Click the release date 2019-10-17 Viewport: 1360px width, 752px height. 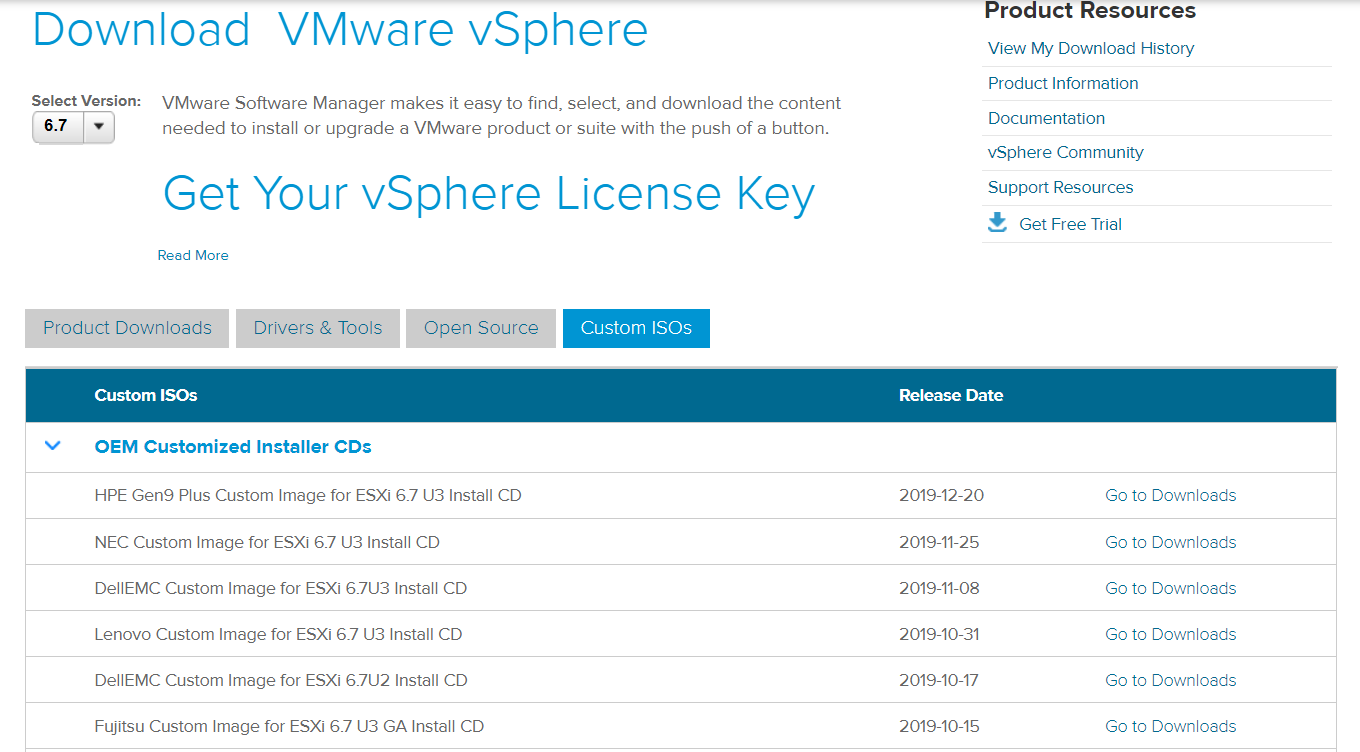[939, 680]
